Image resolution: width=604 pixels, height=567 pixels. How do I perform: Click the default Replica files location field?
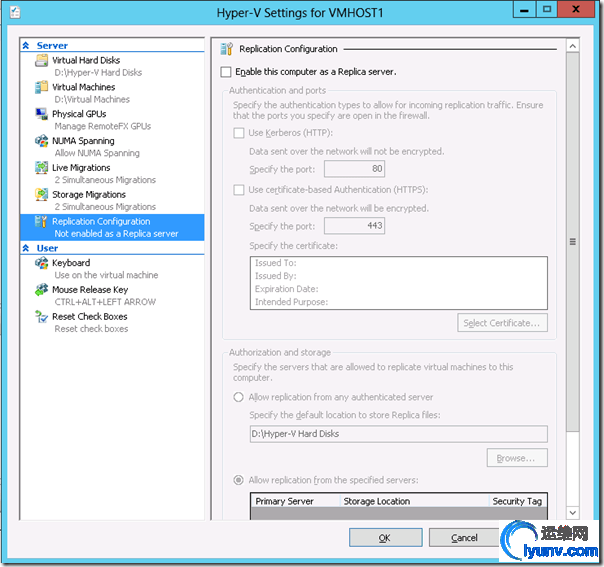pos(399,434)
